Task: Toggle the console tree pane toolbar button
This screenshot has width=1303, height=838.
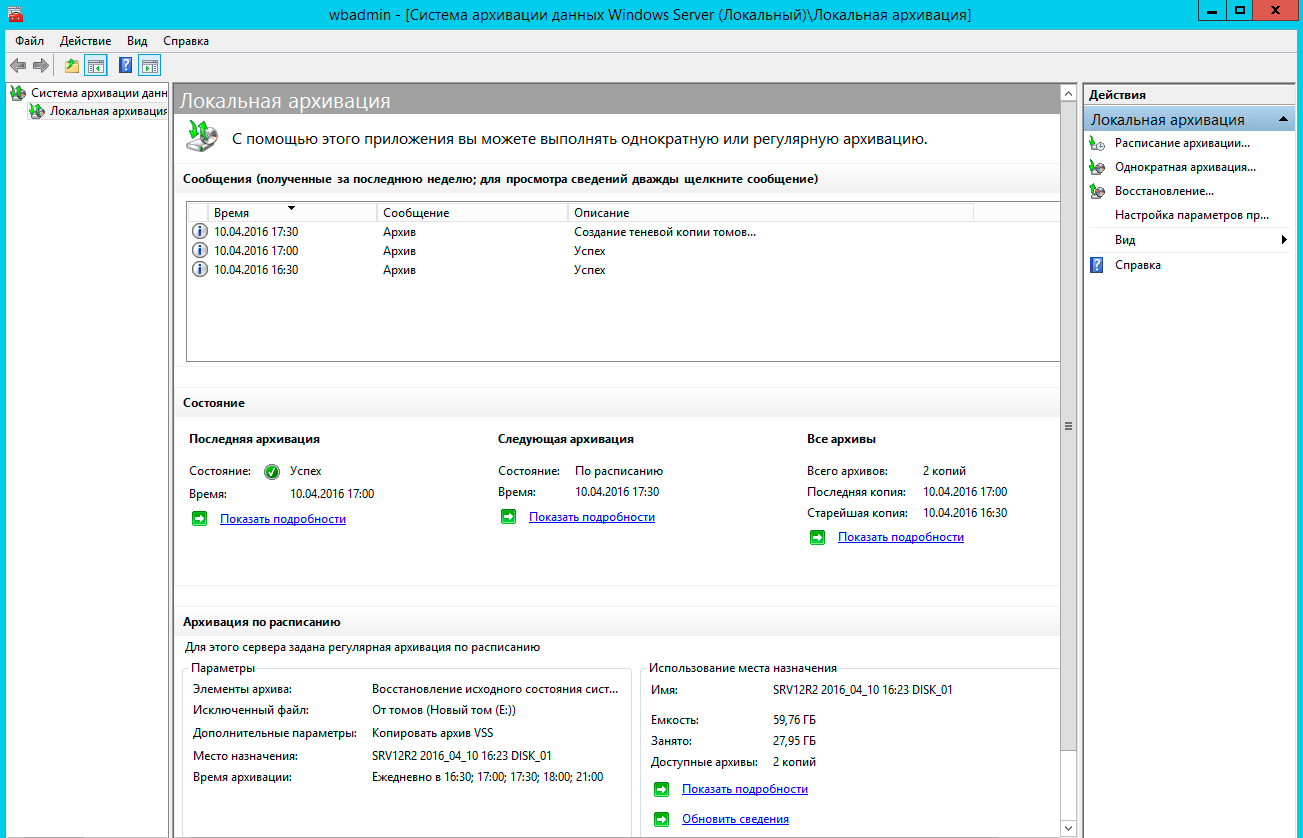Action: pyautogui.click(x=96, y=66)
